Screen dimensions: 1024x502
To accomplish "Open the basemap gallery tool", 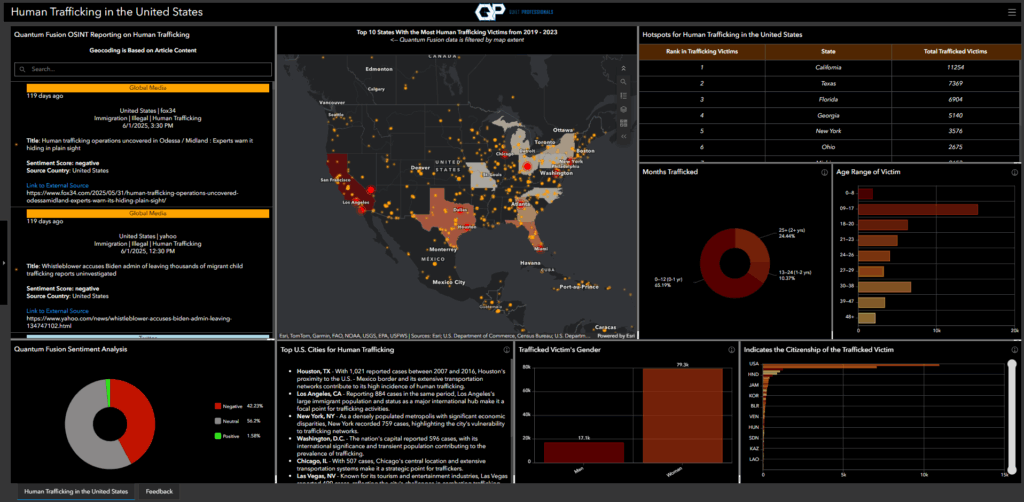I will point(623,123).
